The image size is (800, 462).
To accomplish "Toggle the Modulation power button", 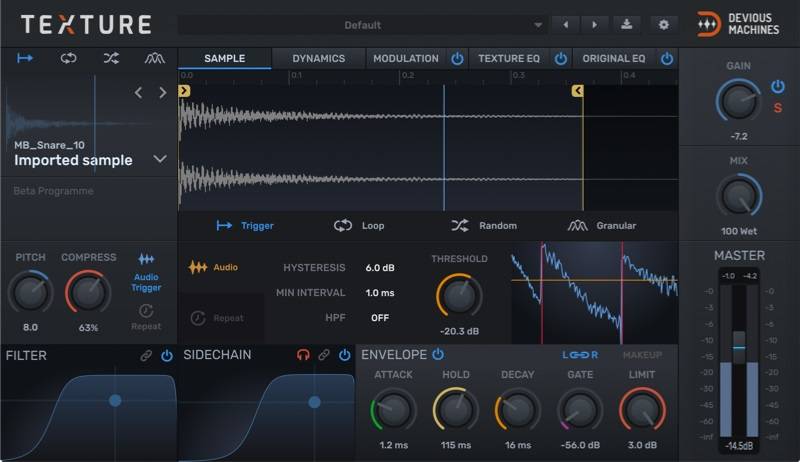I will pyautogui.click(x=457, y=59).
